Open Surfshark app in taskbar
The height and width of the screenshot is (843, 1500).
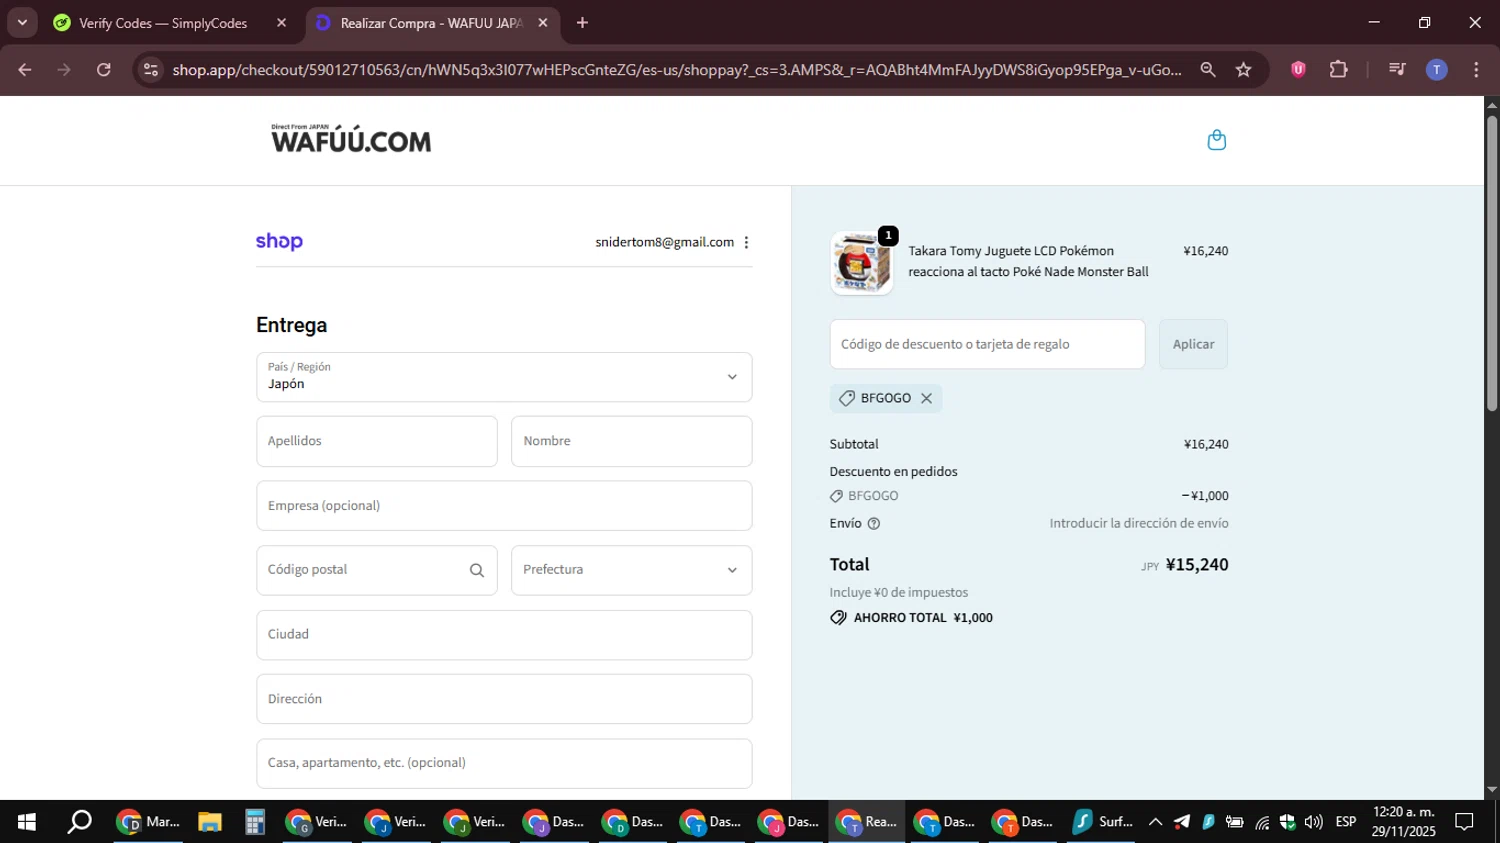coord(1102,822)
